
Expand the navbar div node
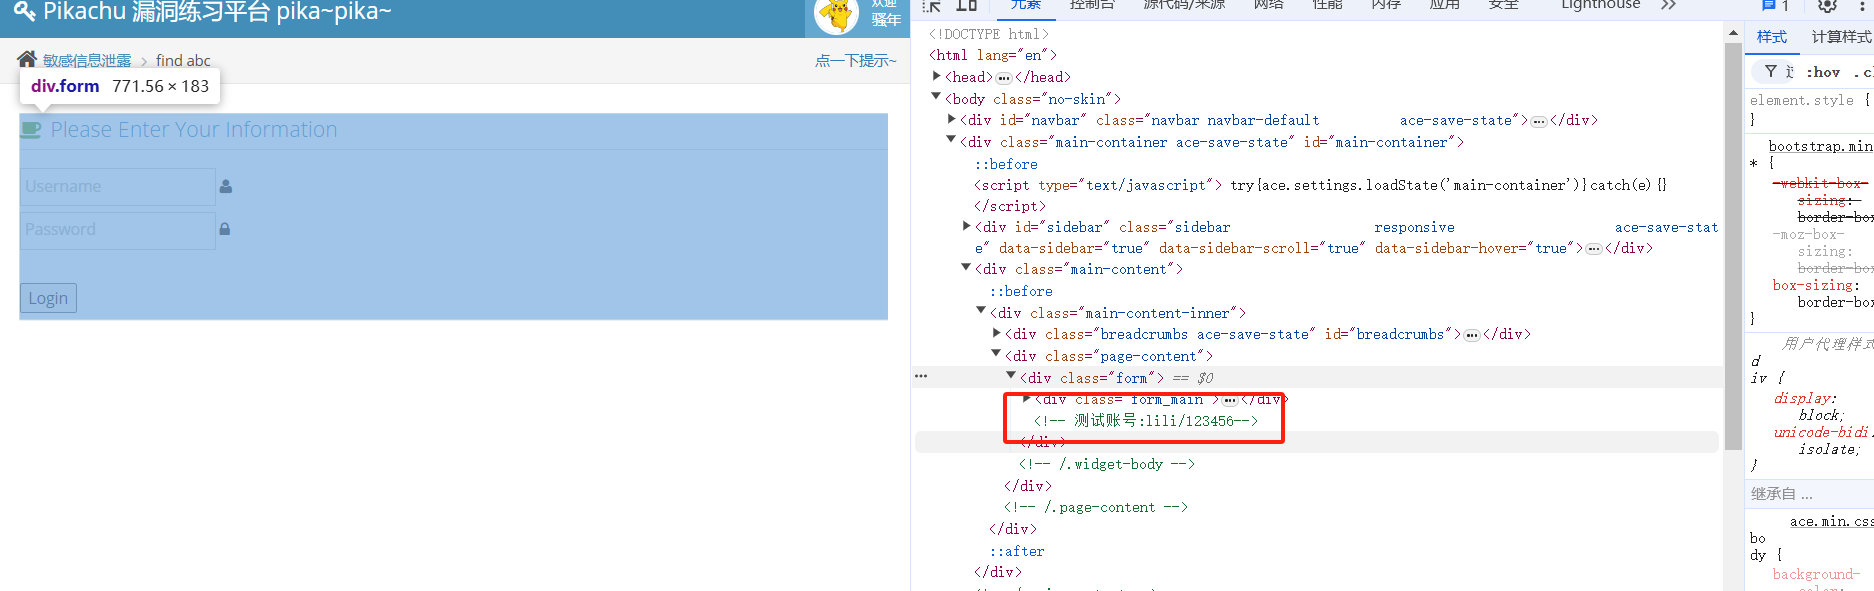pos(952,119)
